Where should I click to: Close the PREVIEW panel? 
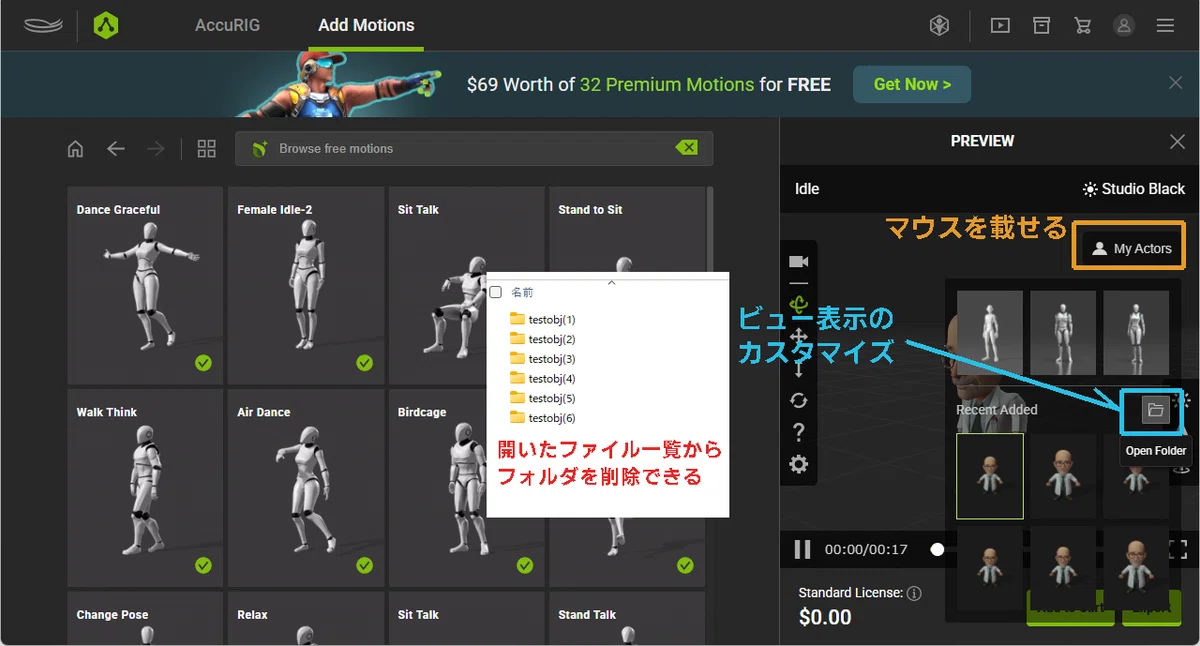pyautogui.click(x=1177, y=142)
